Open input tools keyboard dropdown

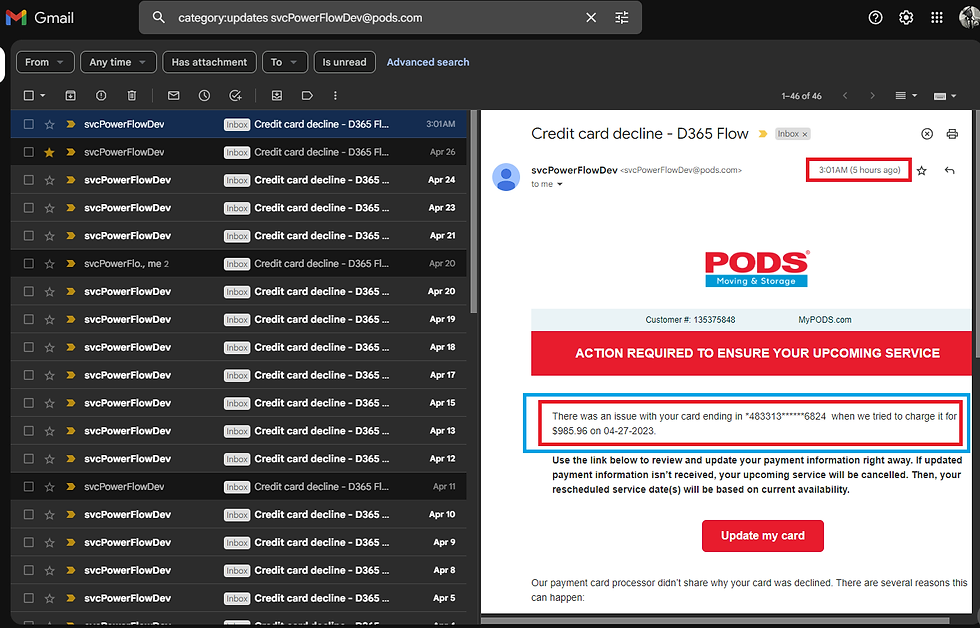point(944,96)
